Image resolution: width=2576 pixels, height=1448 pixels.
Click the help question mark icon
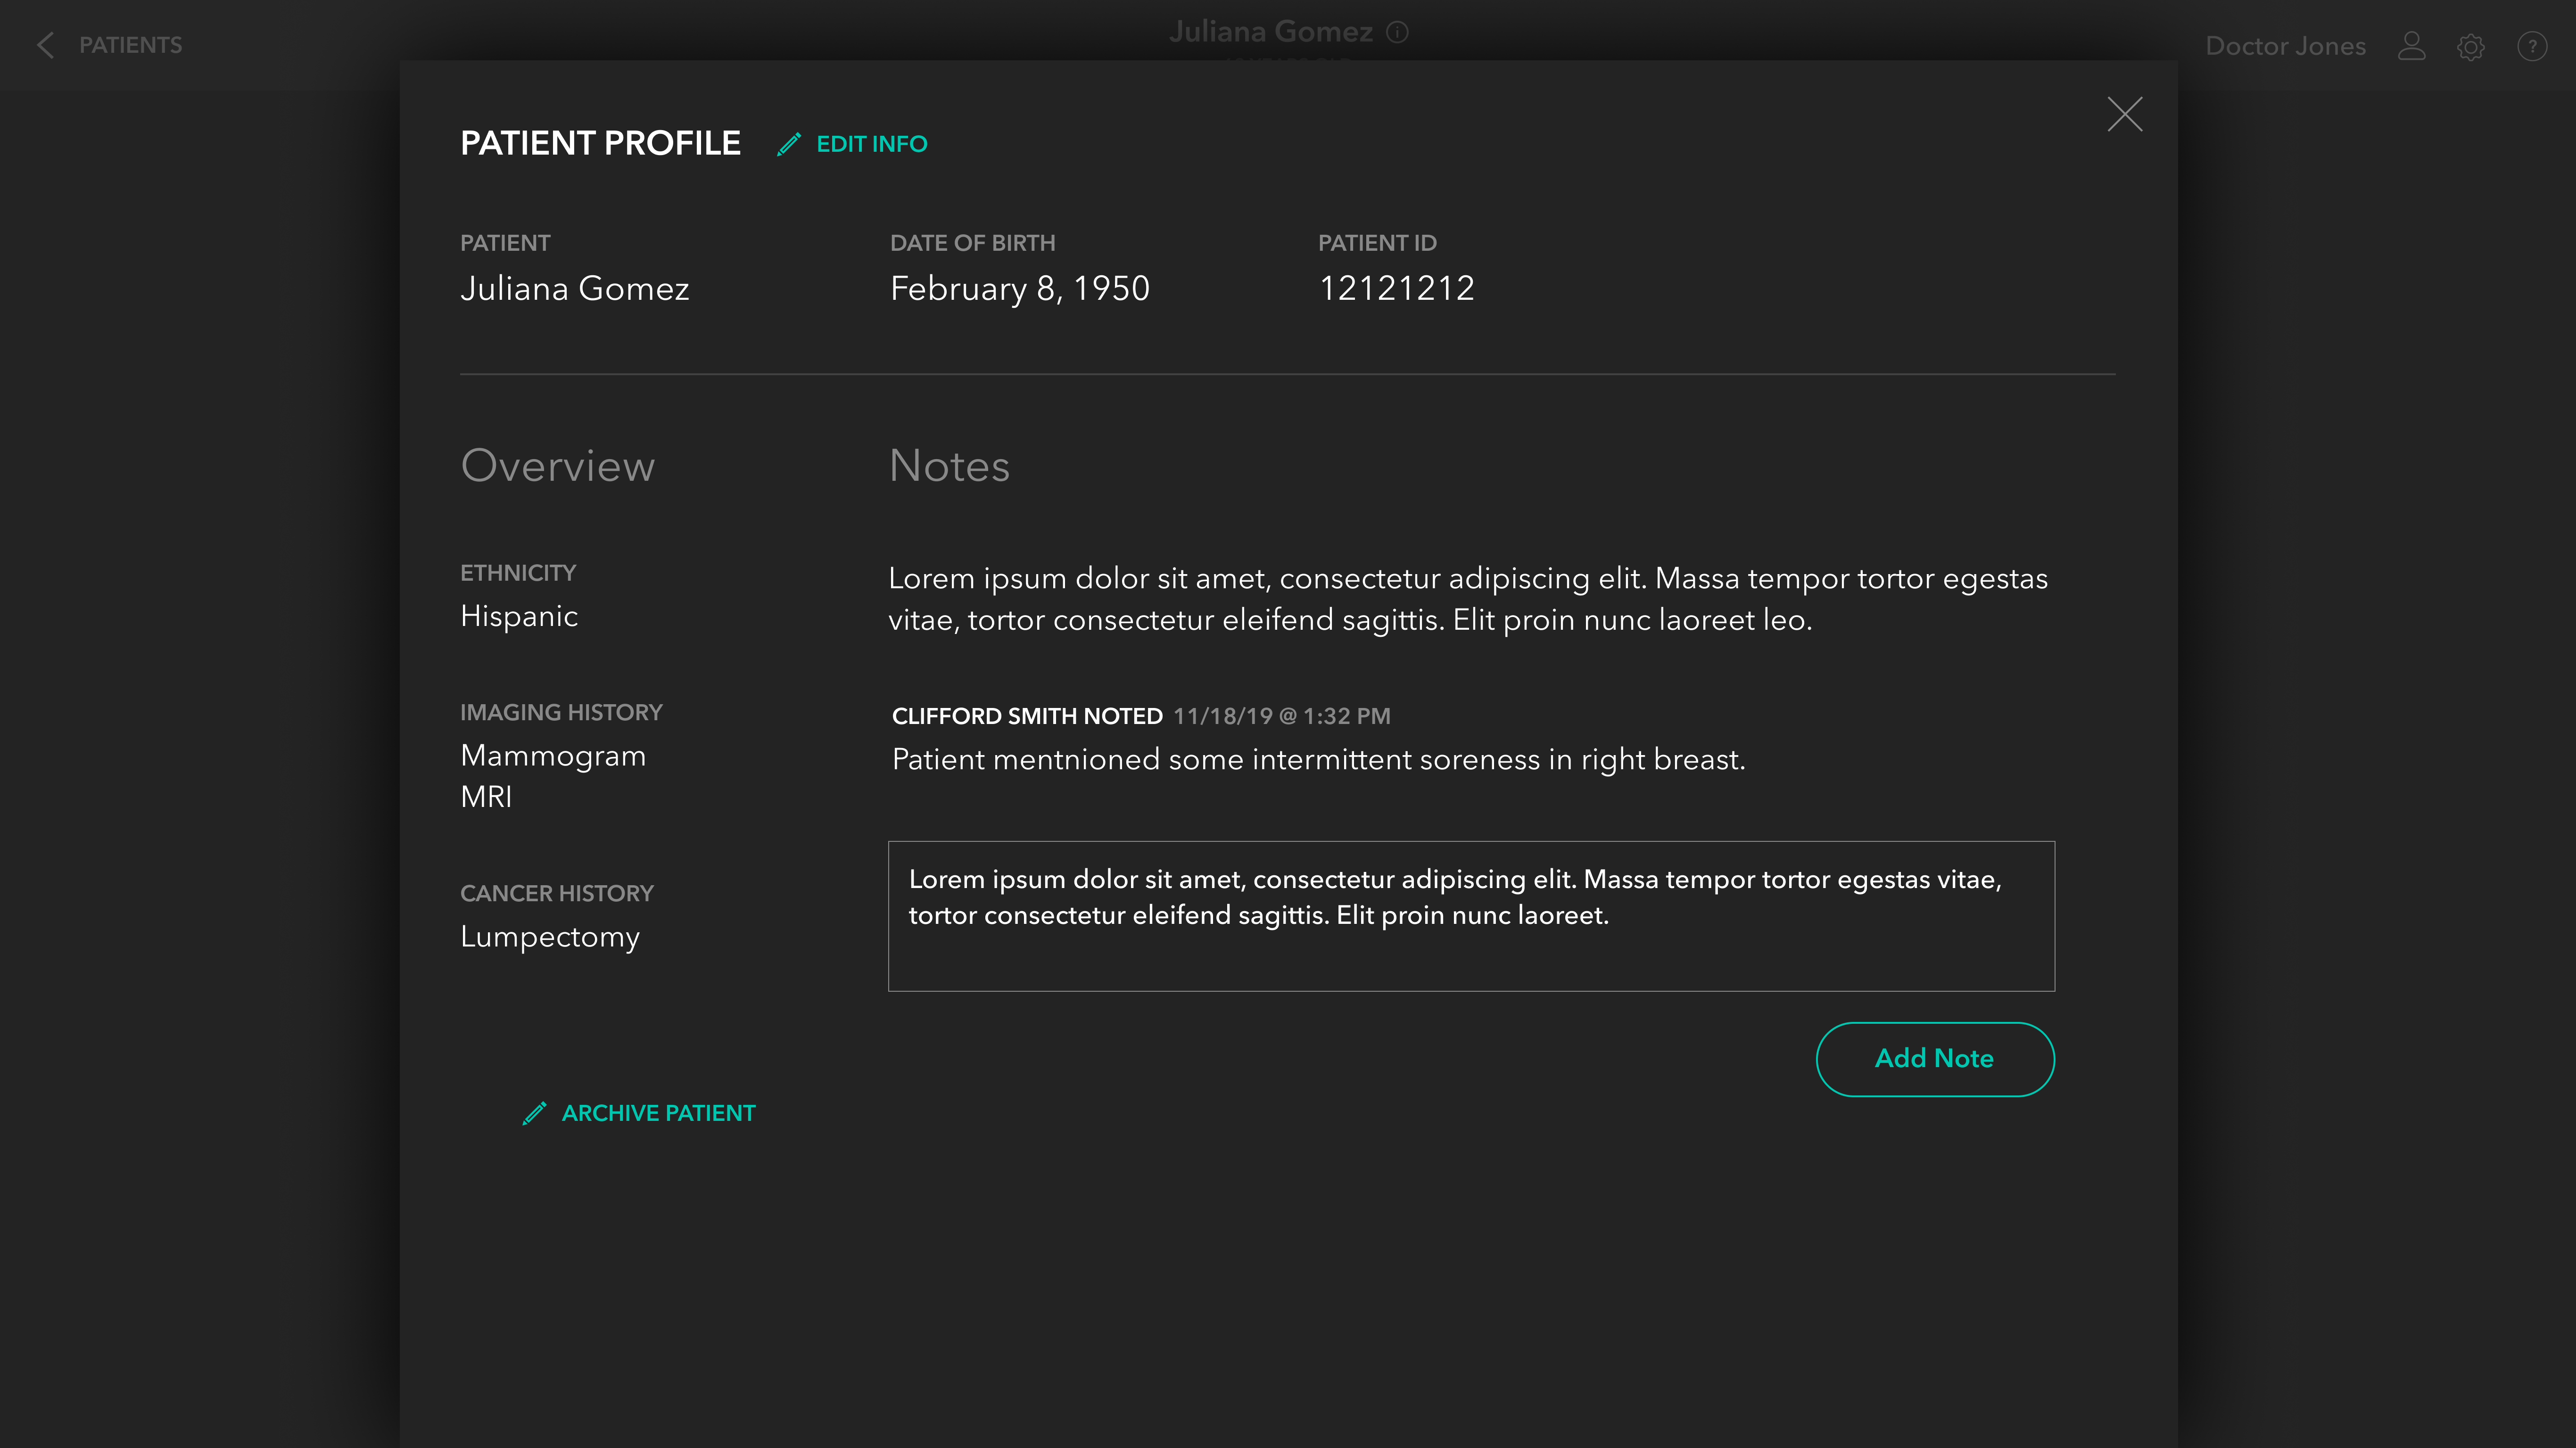tap(2531, 46)
